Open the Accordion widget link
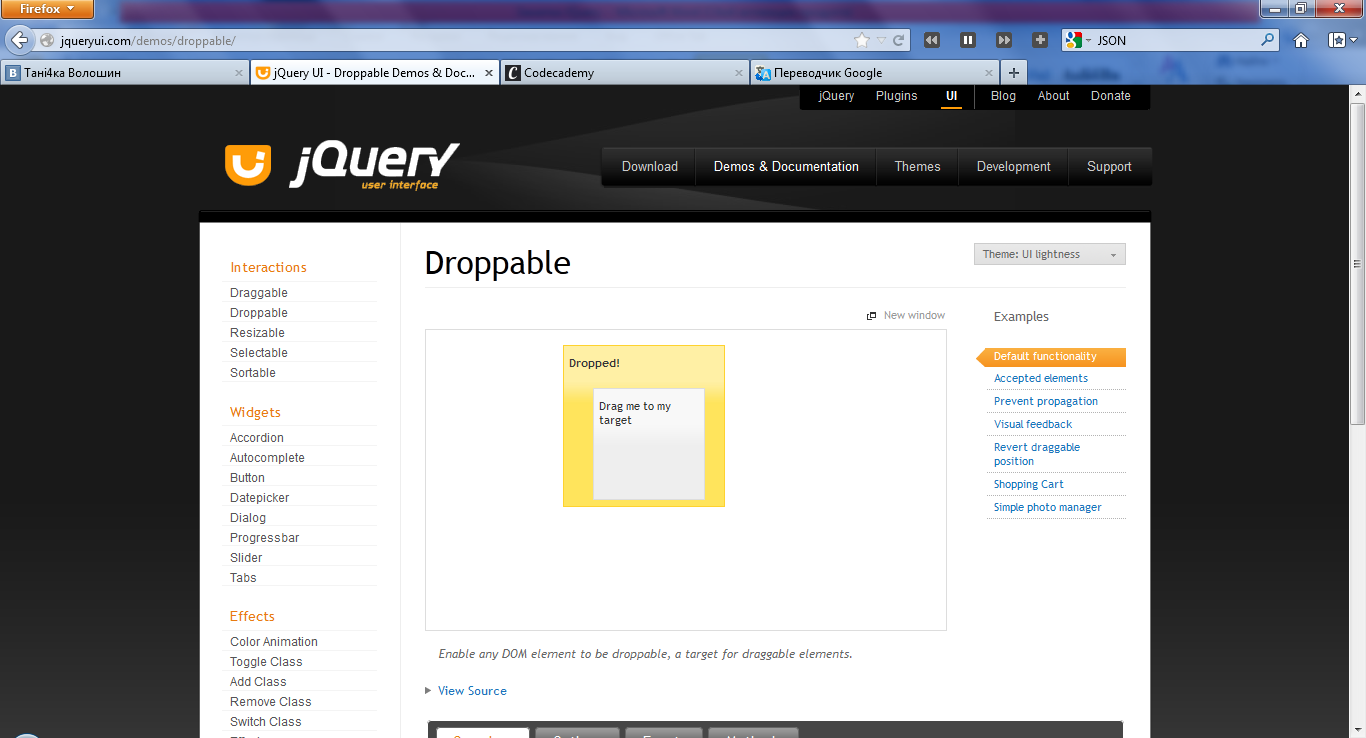The width and height of the screenshot is (1366, 738). [x=257, y=438]
